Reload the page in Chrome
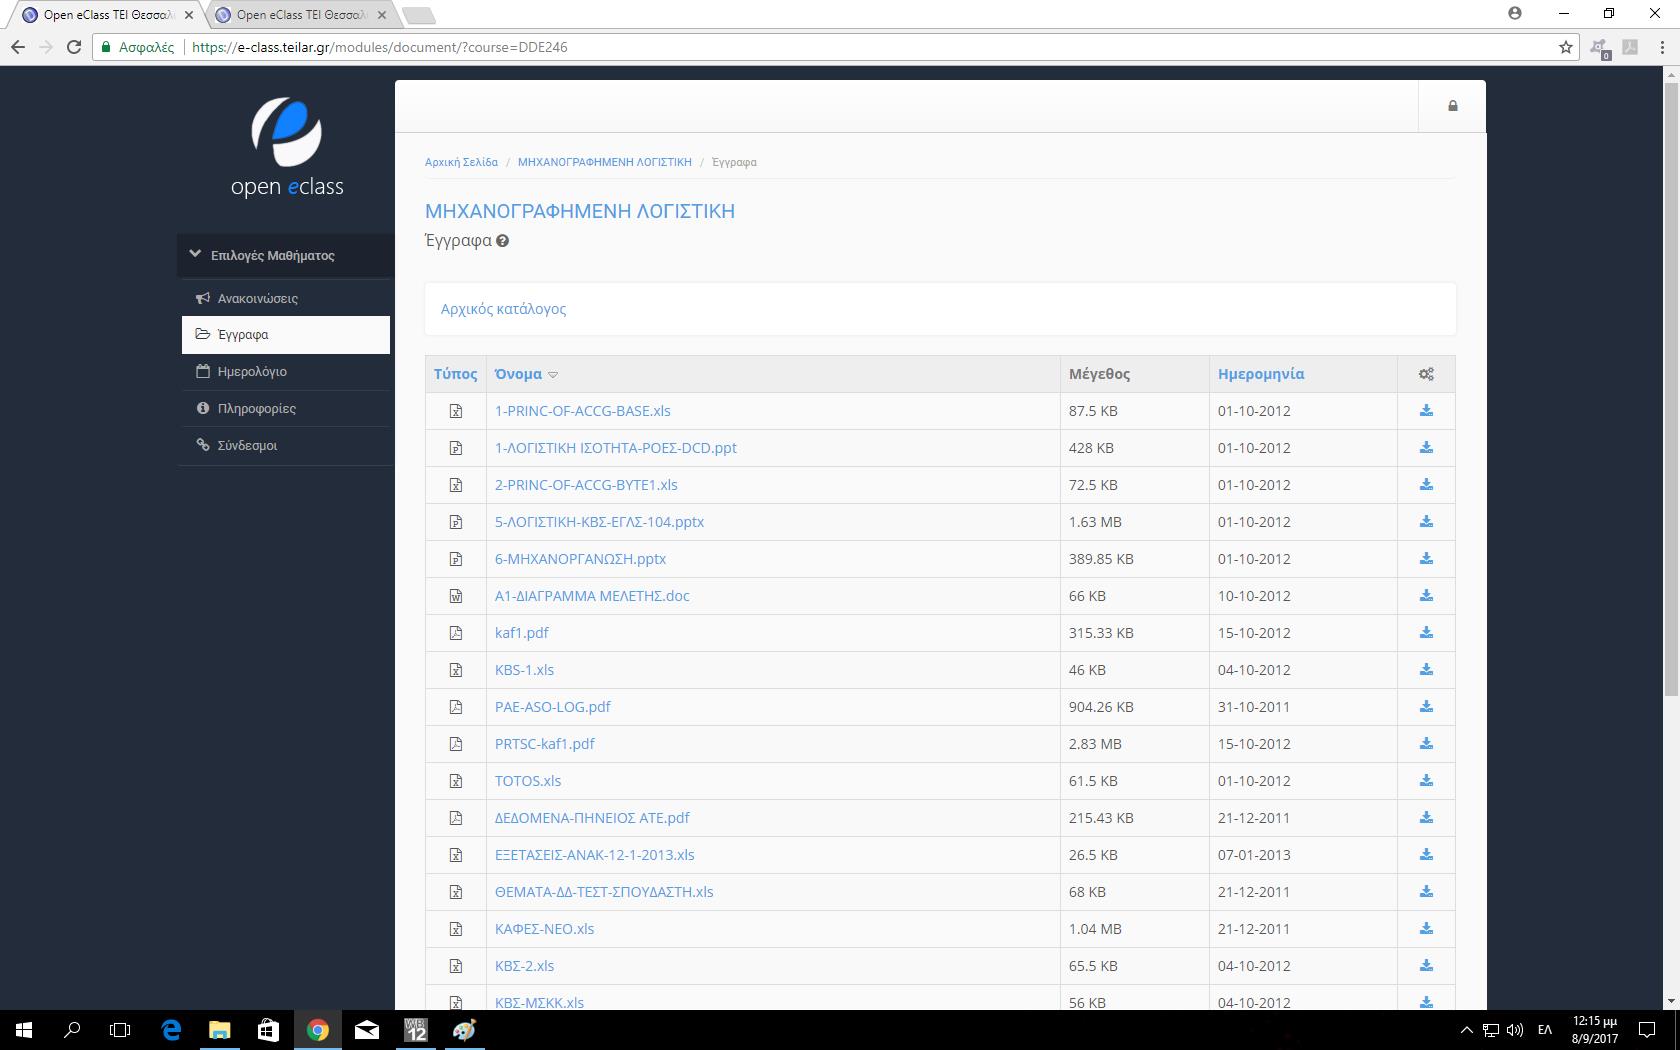The image size is (1680, 1050). [x=73, y=47]
